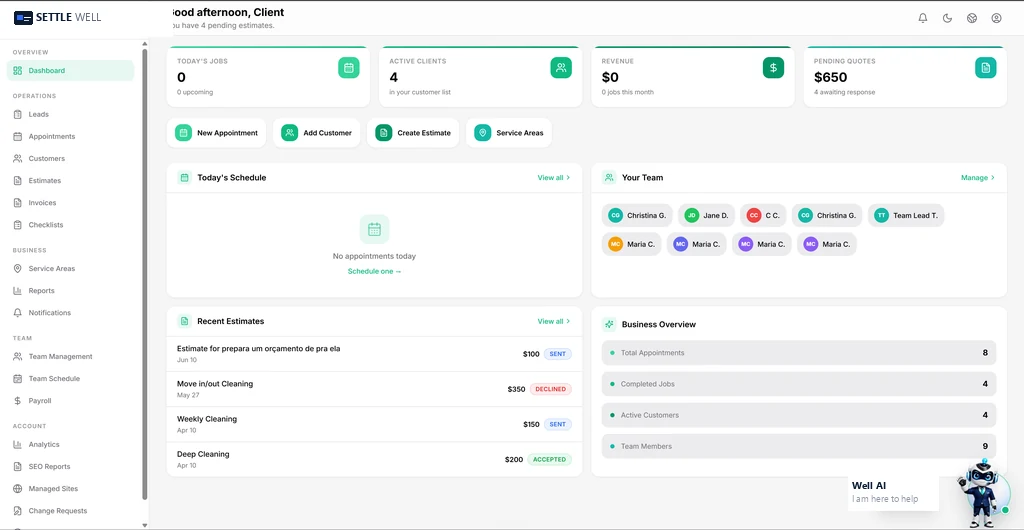Open Customers in the sidebar
This screenshot has height=530, width=1024.
(71, 159)
